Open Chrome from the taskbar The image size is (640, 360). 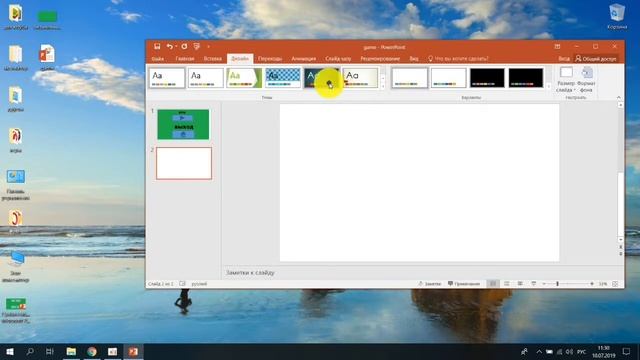click(92, 351)
